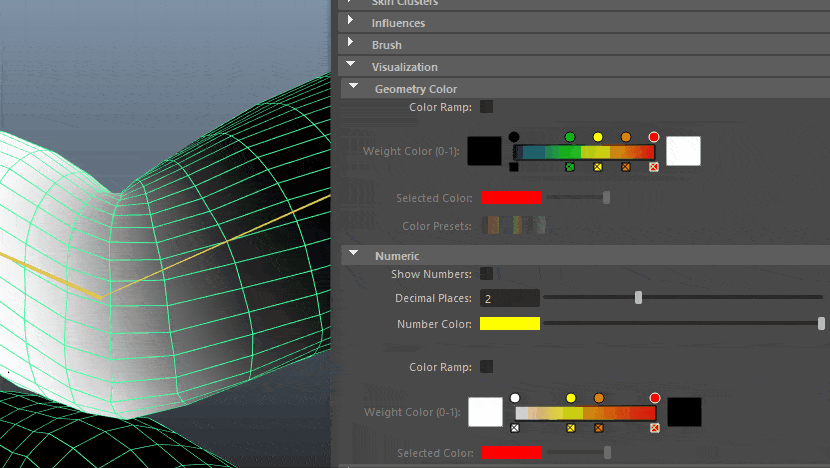
Task: Open the yellow Number Color swatch
Action: (x=510, y=323)
